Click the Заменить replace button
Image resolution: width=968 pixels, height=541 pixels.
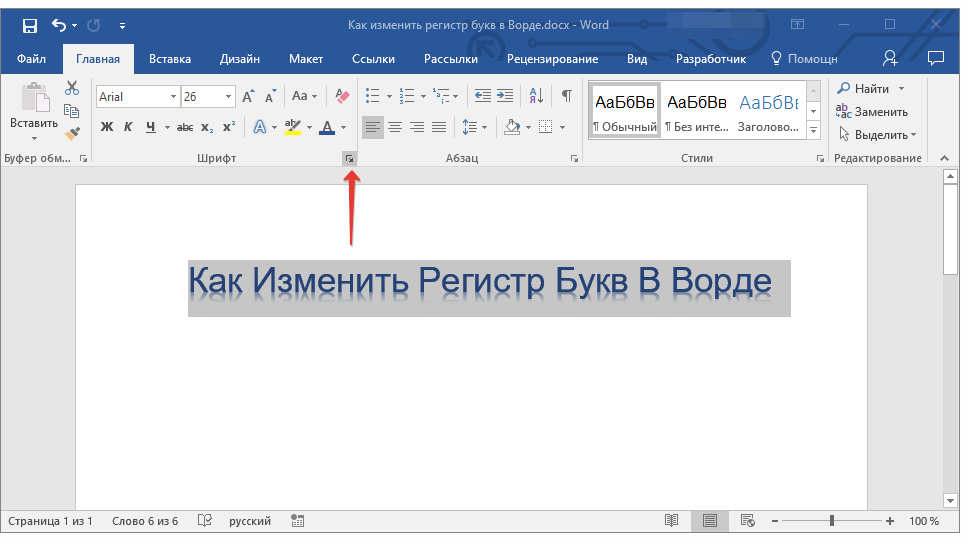(x=872, y=112)
